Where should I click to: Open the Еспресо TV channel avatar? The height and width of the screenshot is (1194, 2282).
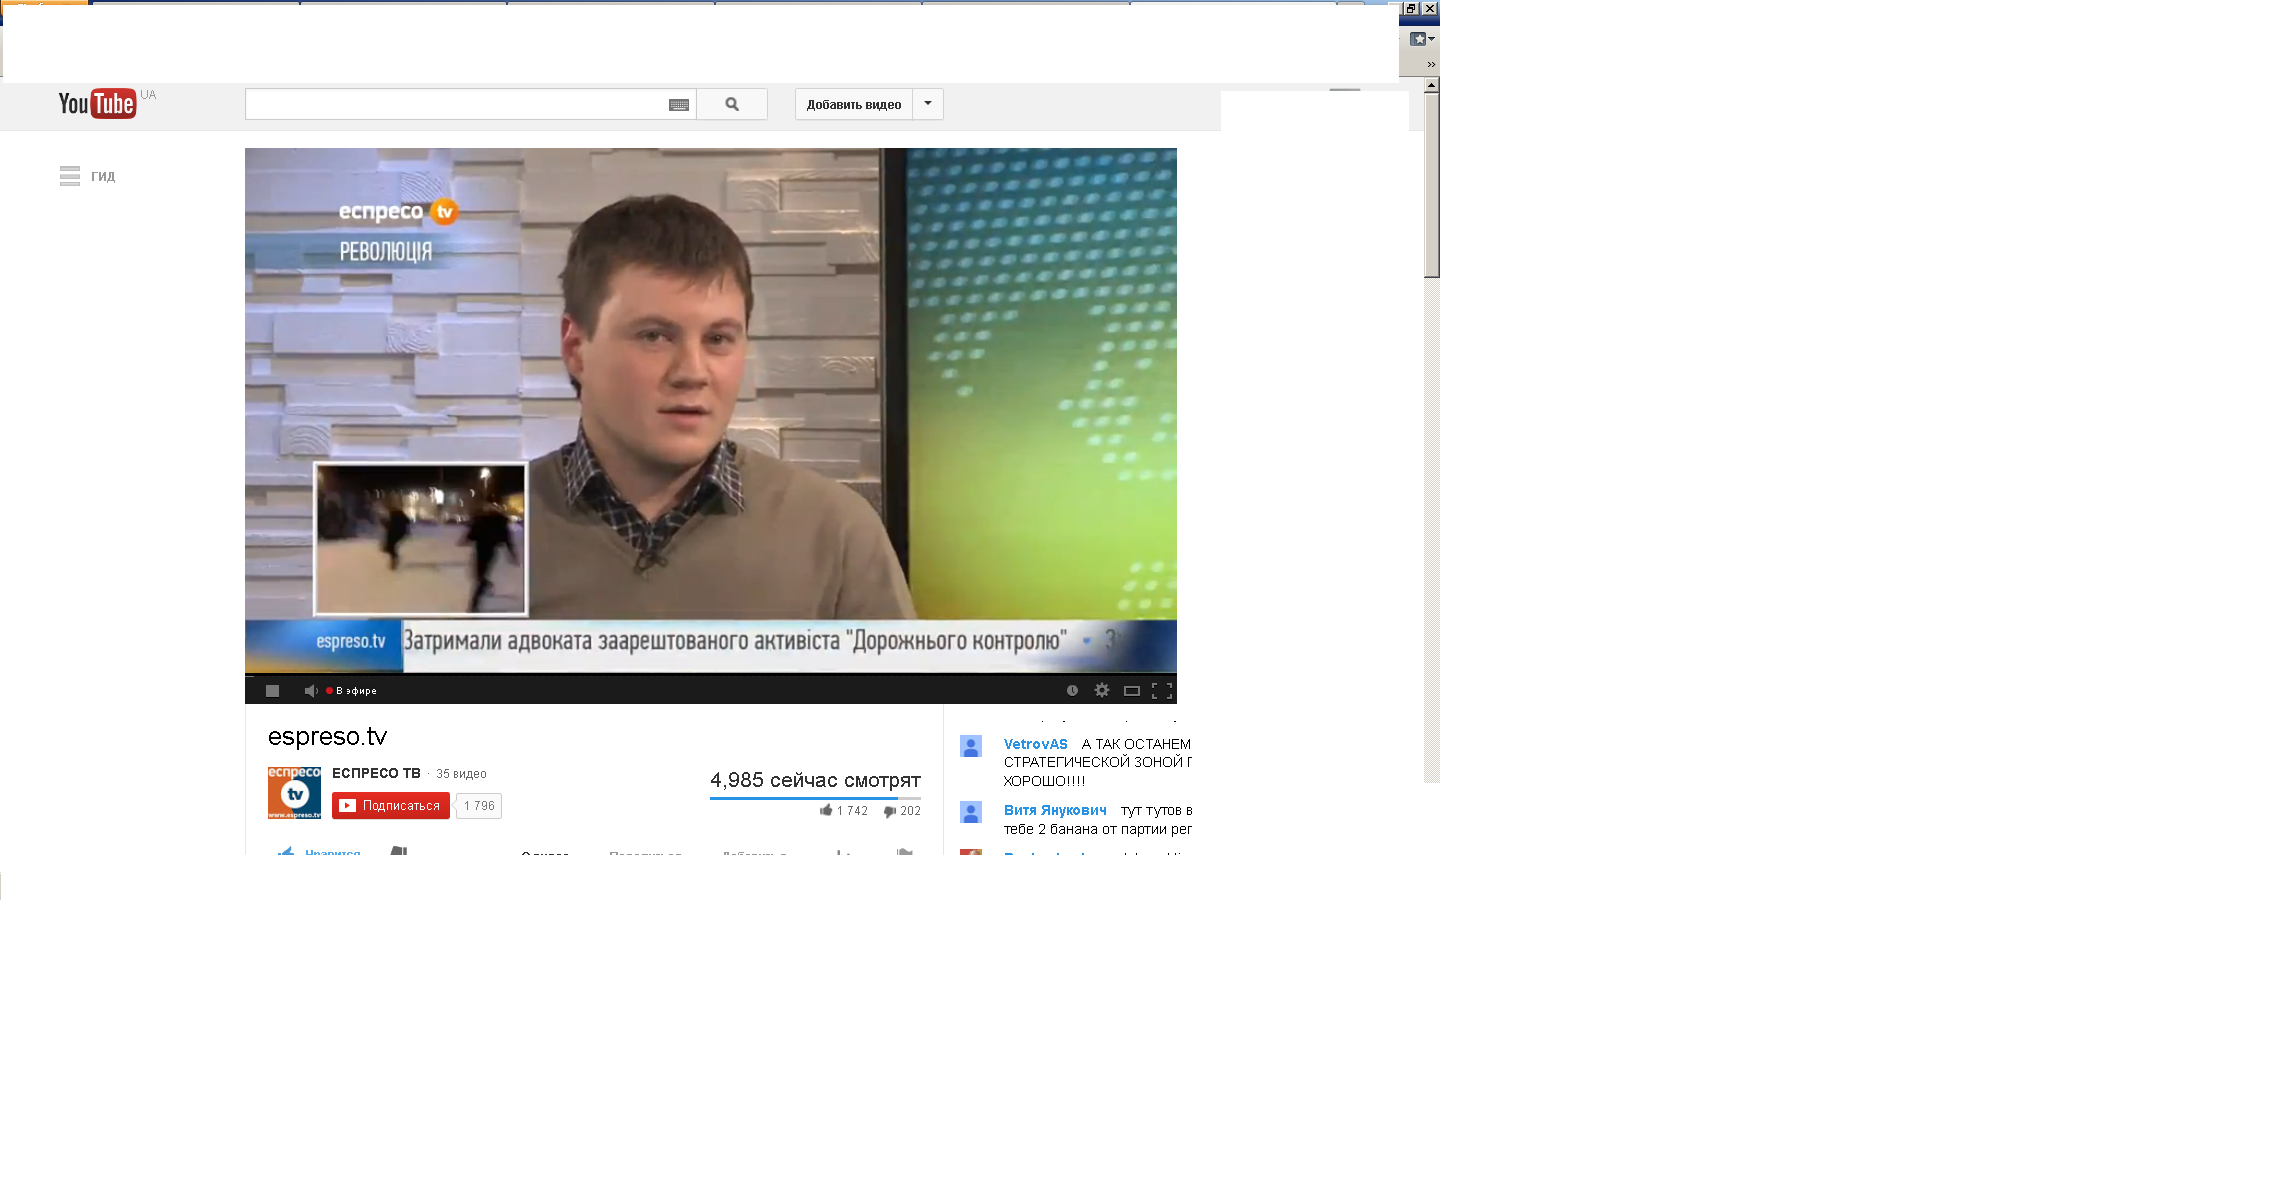click(x=294, y=793)
